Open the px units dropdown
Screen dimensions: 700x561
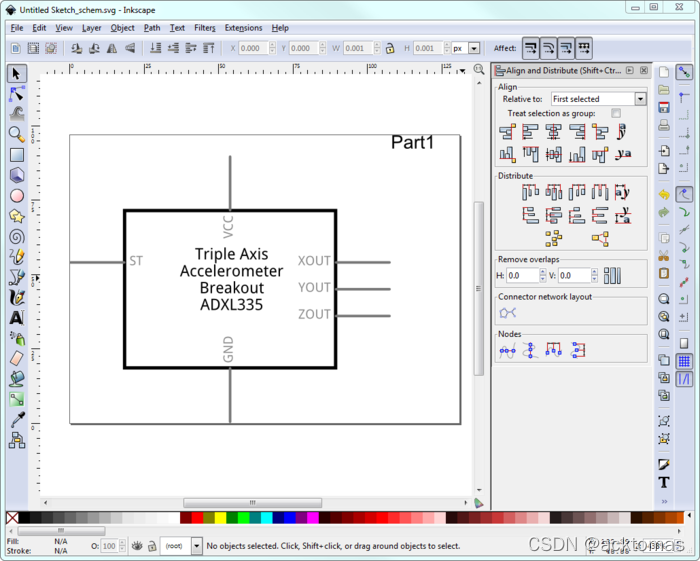tap(474, 48)
